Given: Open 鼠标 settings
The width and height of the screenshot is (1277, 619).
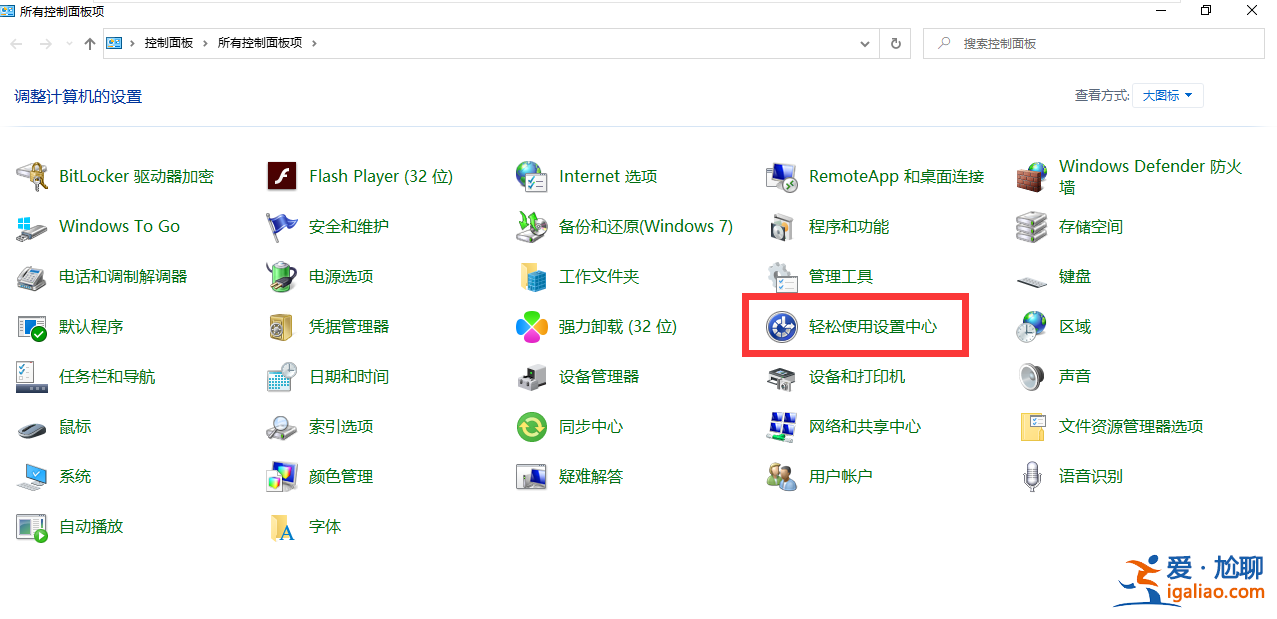Looking at the screenshot, I should (75, 426).
